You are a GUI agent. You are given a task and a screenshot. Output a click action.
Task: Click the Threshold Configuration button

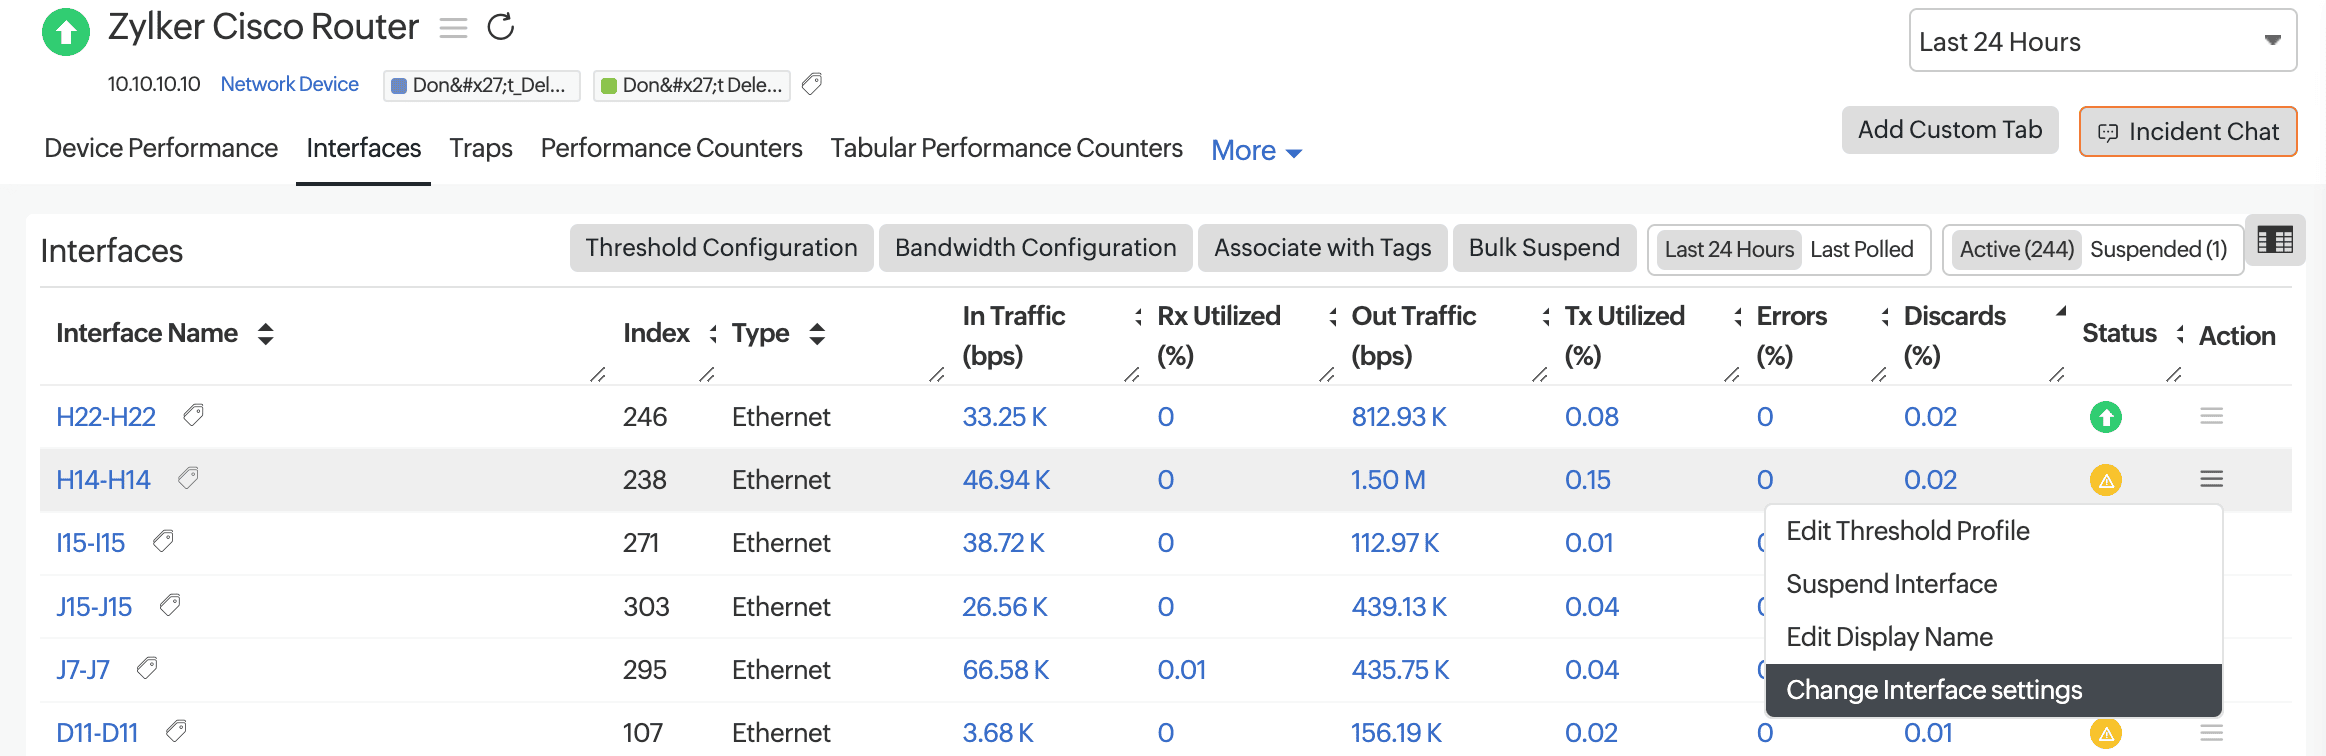point(721,248)
